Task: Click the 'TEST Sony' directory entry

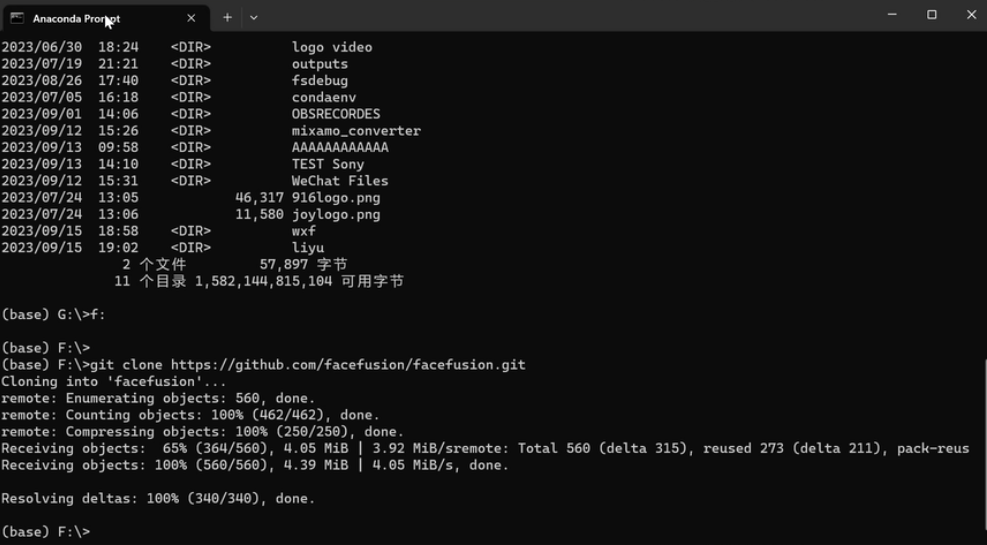Action: tap(327, 164)
